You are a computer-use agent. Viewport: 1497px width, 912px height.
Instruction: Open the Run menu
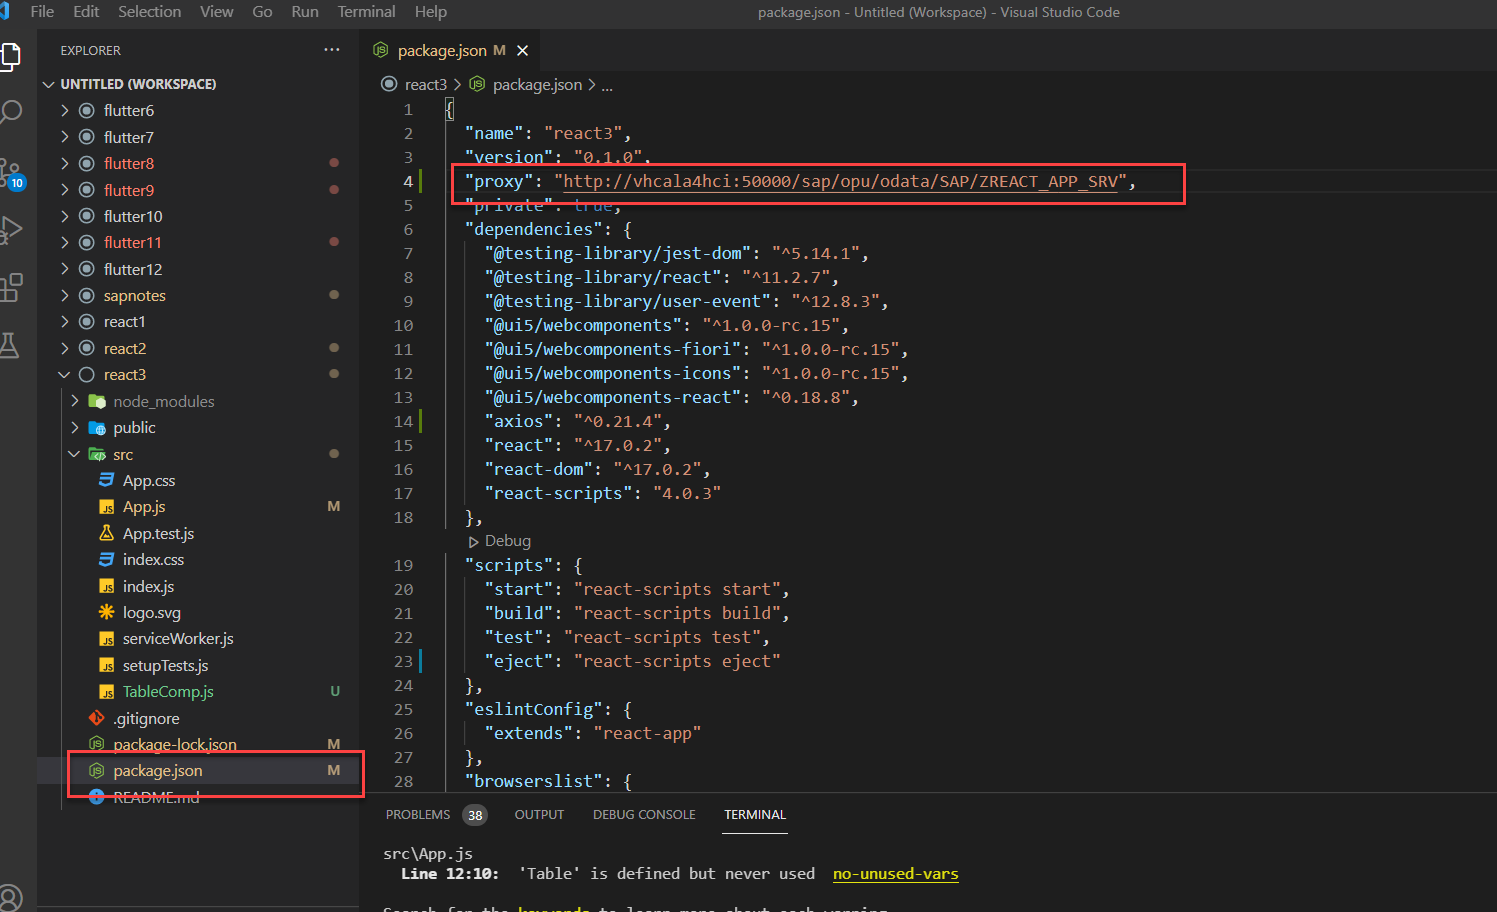tap(305, 12)
